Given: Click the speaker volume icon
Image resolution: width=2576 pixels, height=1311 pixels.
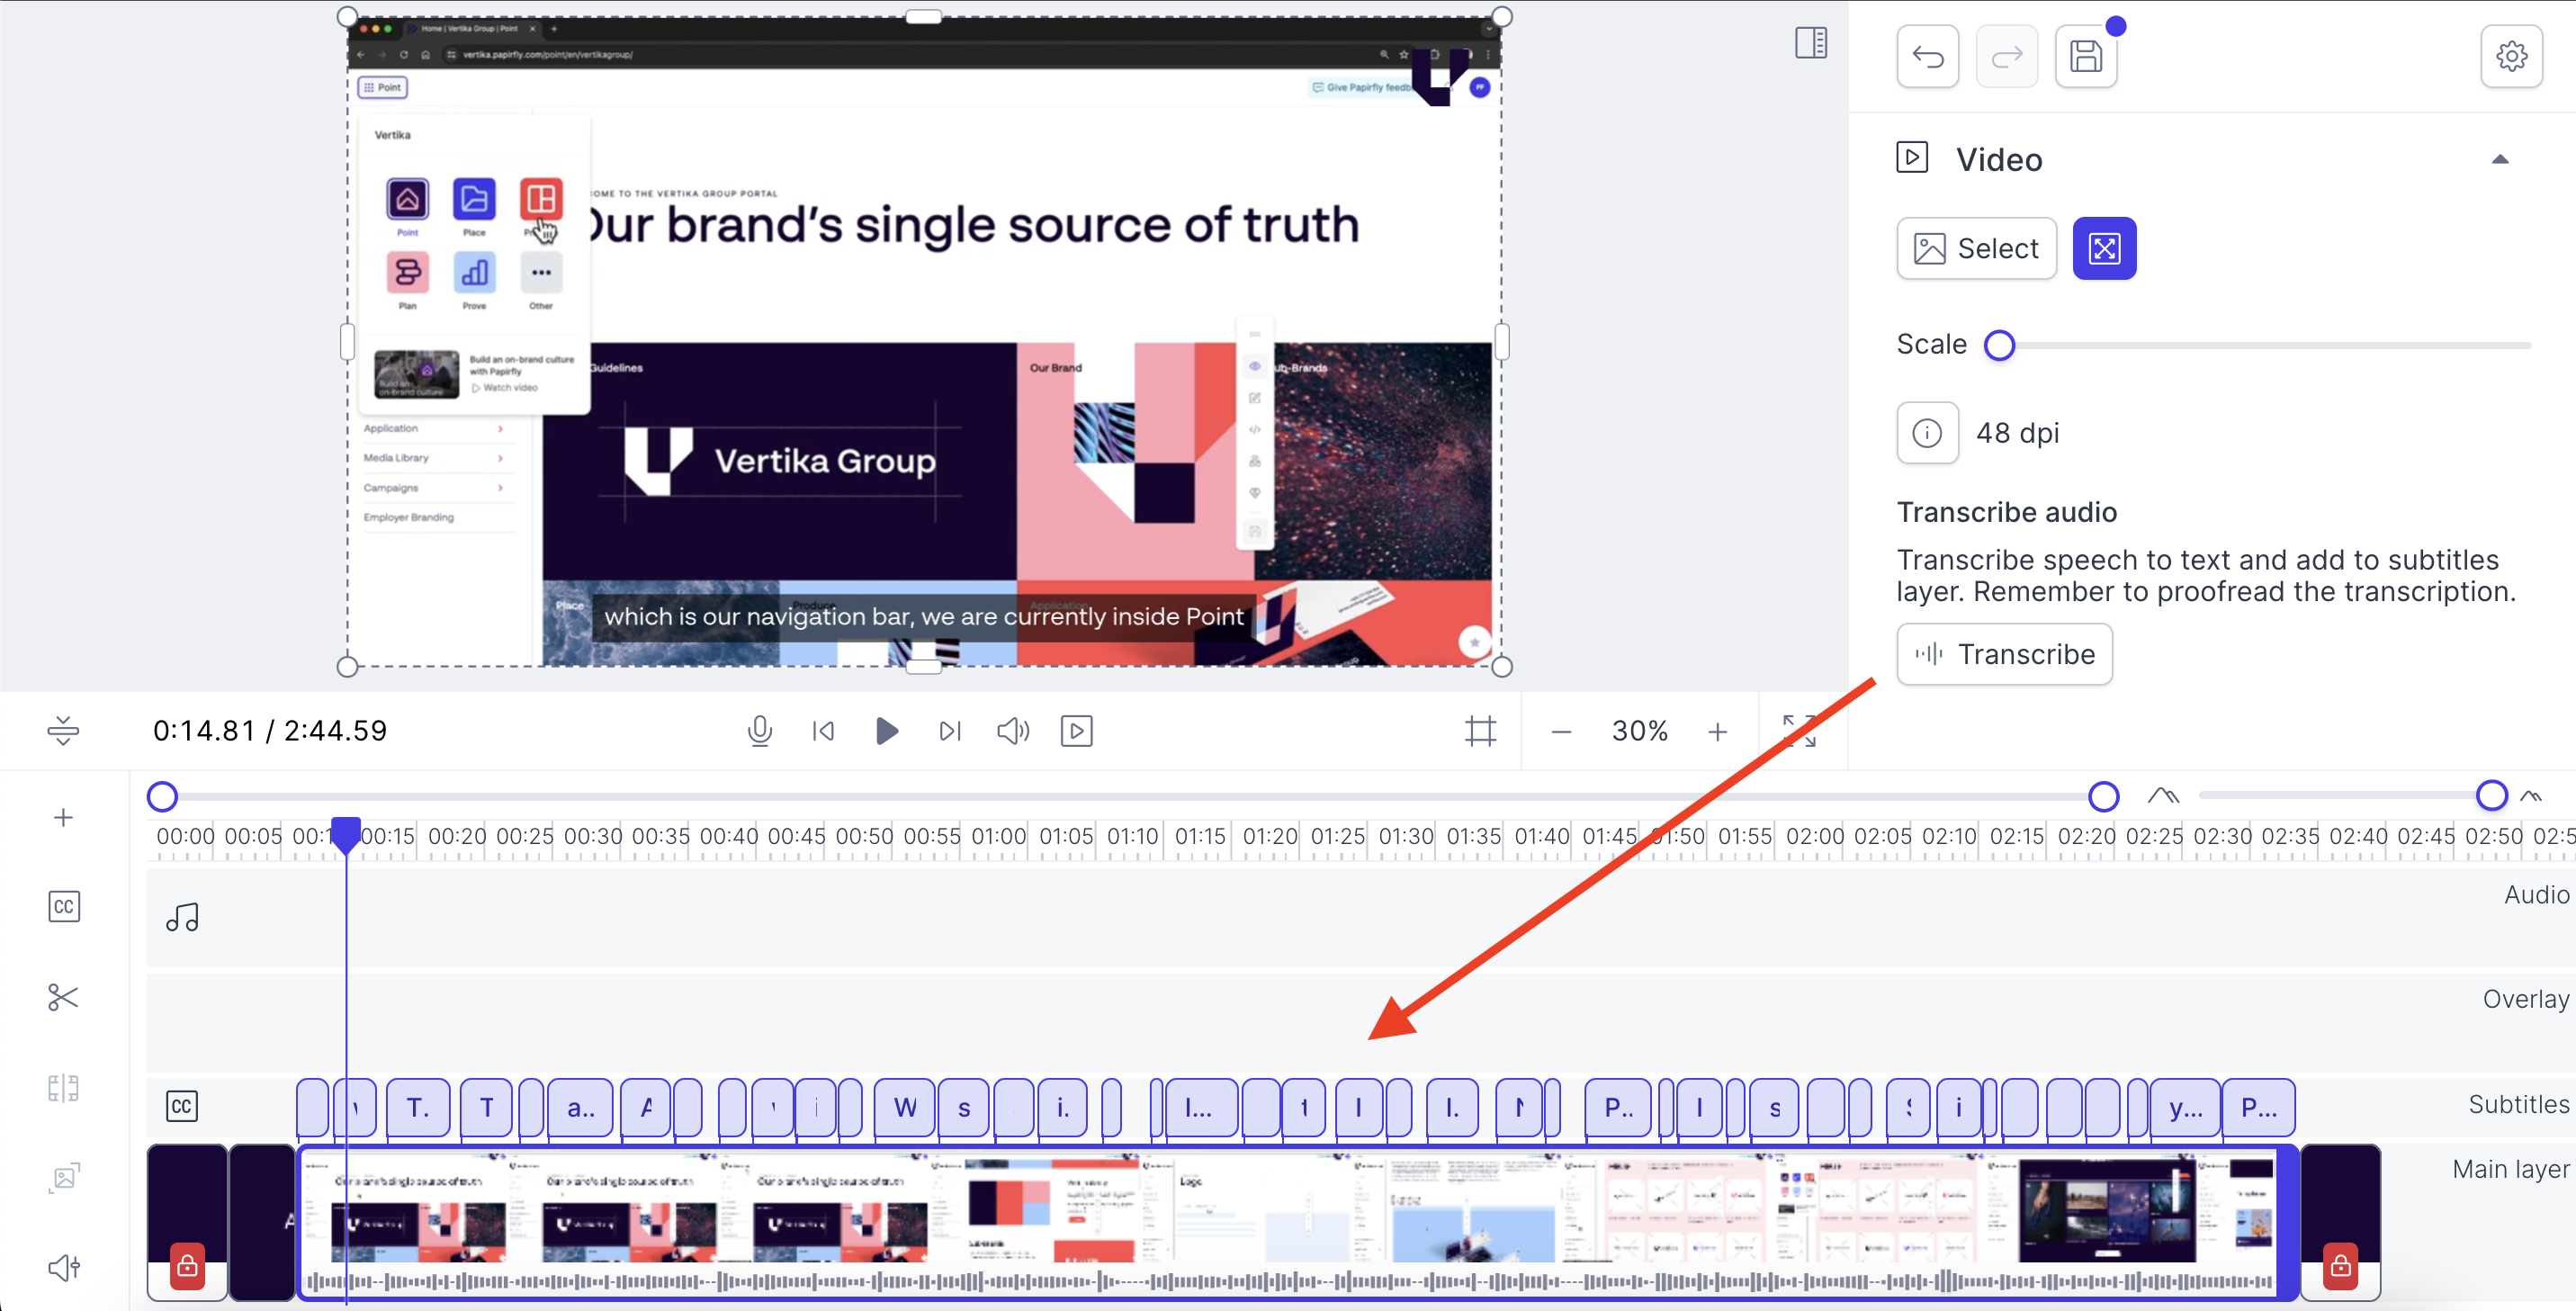Looking at the screenshot, I should coord(1013,731).
